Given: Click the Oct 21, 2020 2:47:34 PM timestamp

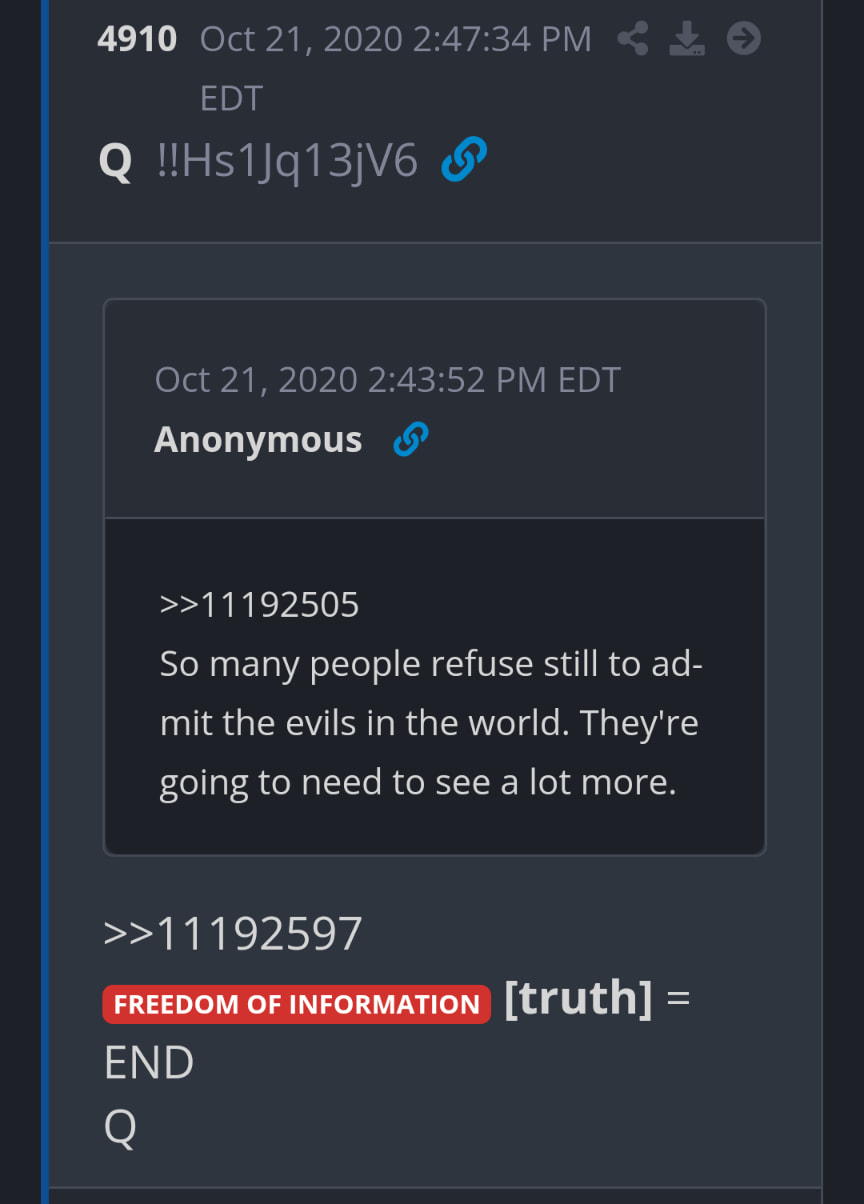Looking at the screenshot, I should tap(396, 39).
